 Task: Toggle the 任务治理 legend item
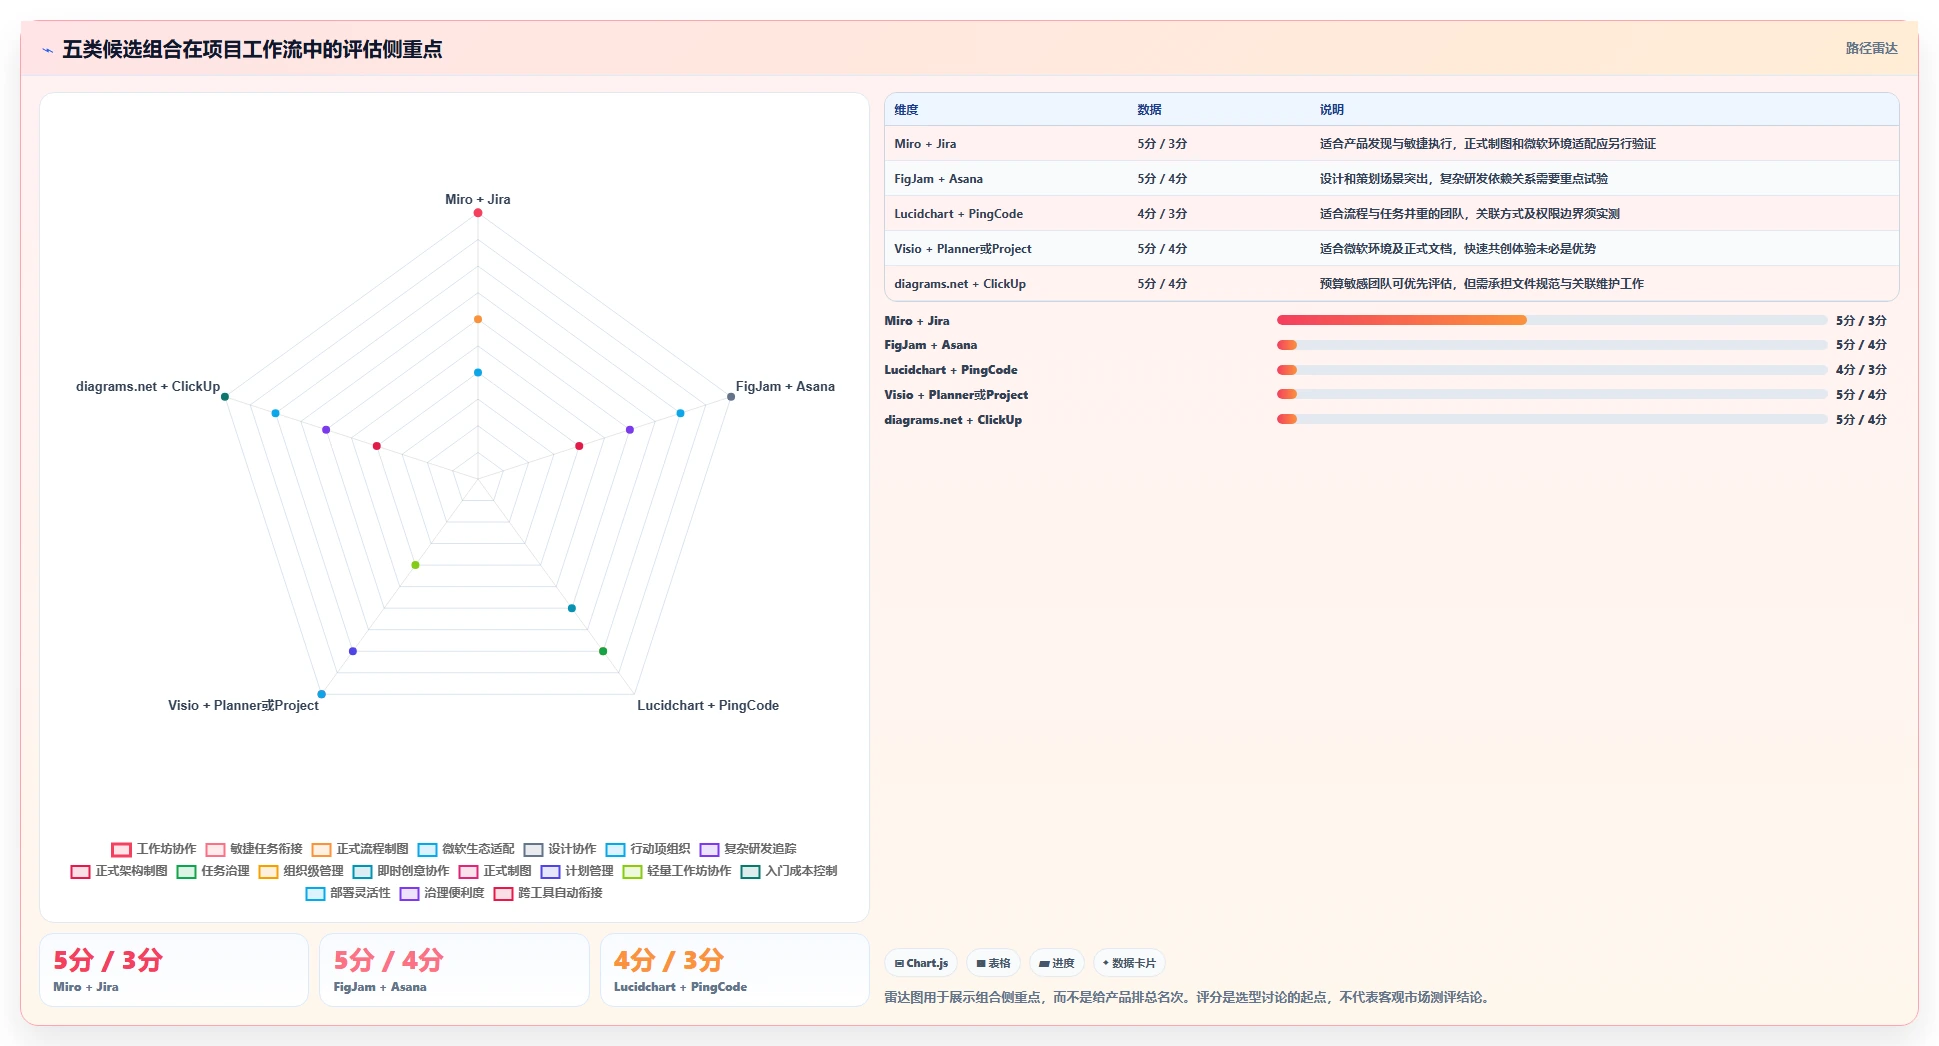213,871
